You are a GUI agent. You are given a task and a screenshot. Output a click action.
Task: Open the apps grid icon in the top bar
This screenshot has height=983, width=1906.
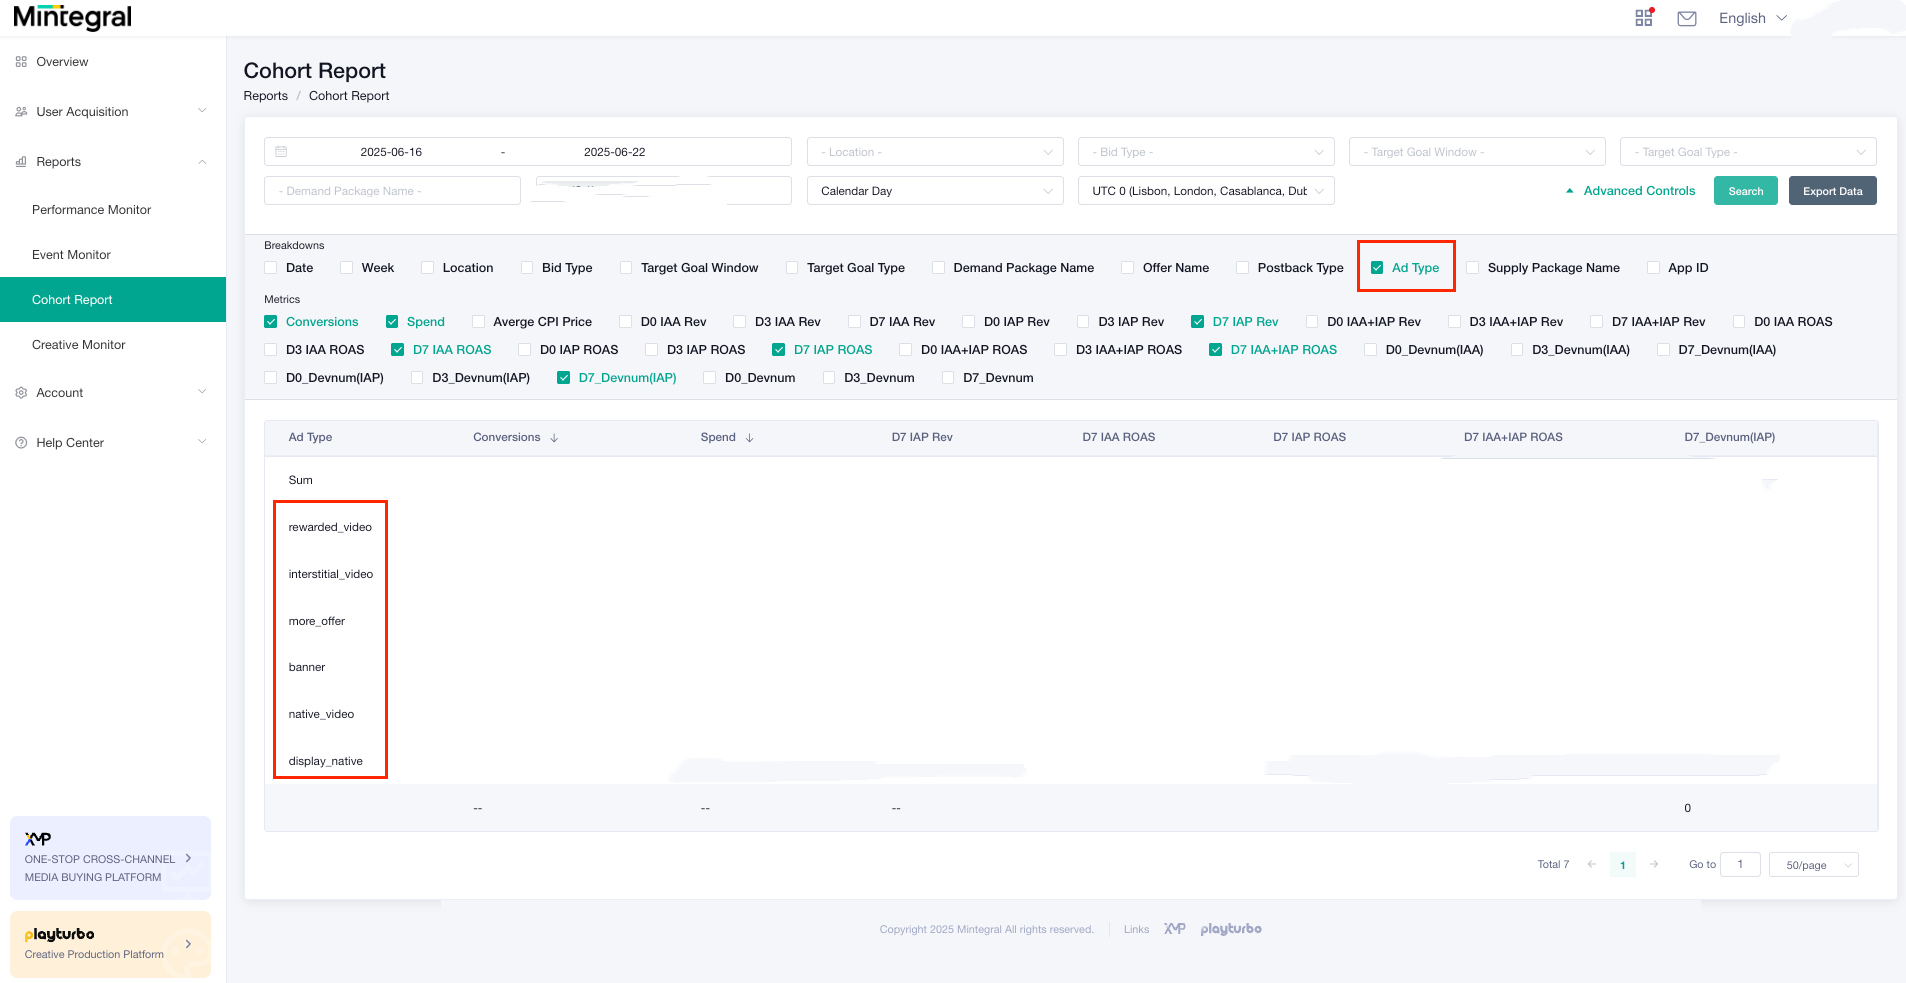pos(1643,17)
